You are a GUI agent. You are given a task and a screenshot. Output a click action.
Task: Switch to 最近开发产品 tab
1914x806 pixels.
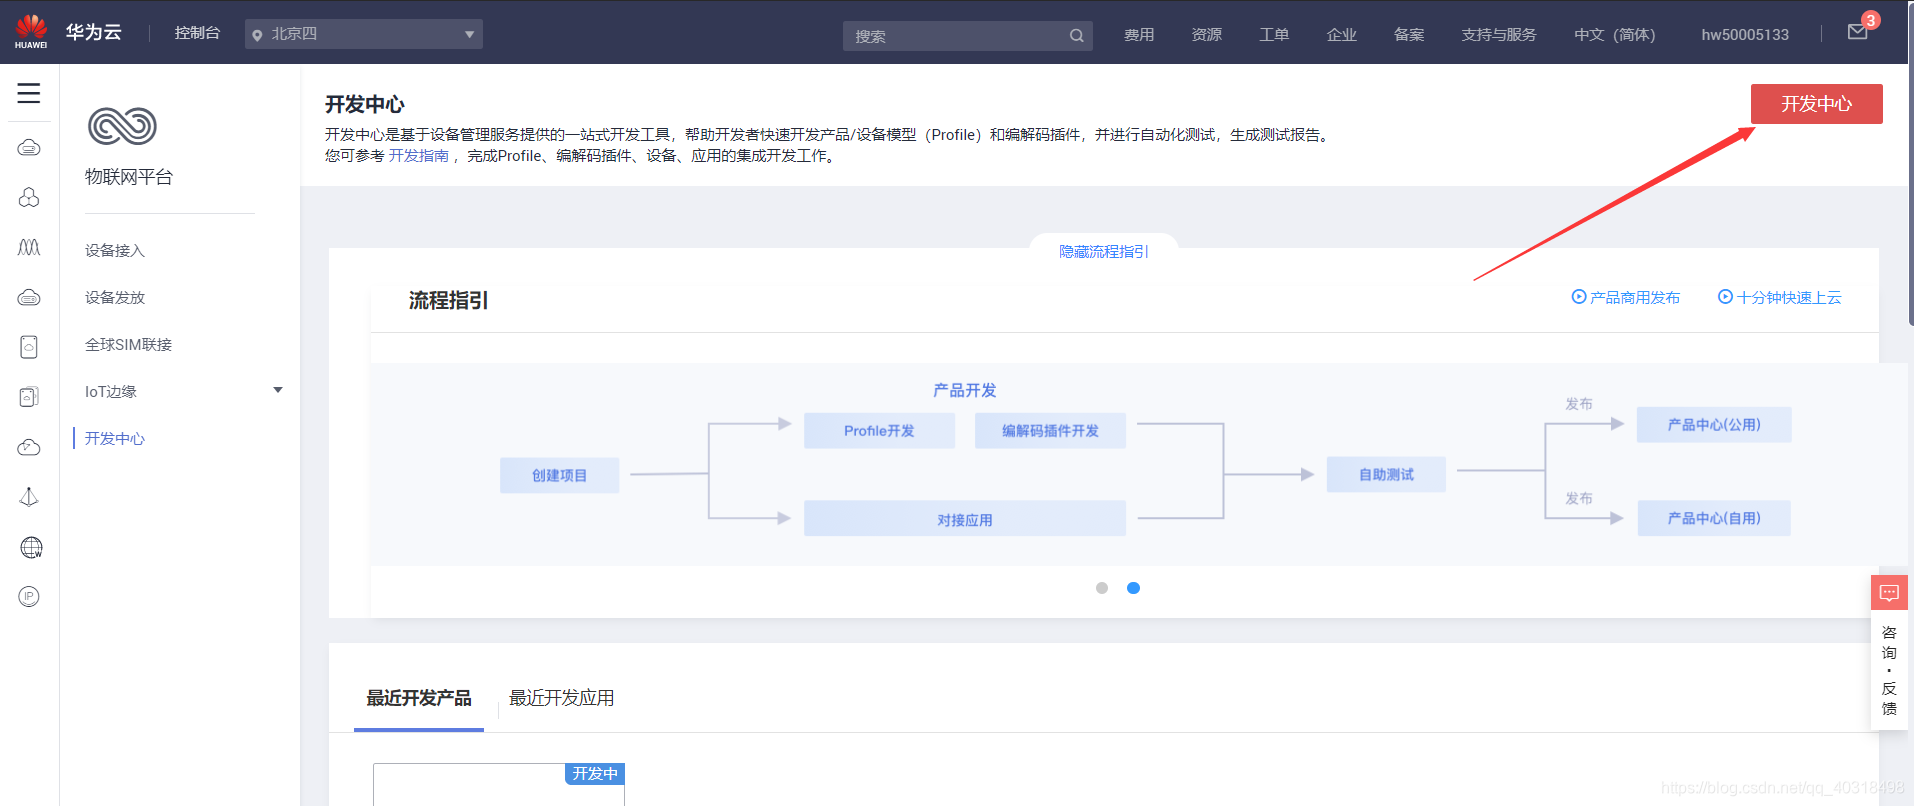pyautogui.click(x=419, y=698)
